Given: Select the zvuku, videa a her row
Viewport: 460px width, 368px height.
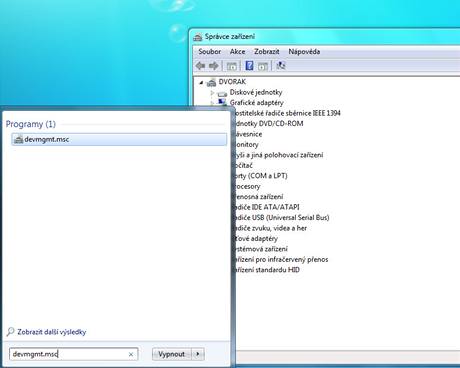Looking at the screenshot, I should tap(270, 228).
